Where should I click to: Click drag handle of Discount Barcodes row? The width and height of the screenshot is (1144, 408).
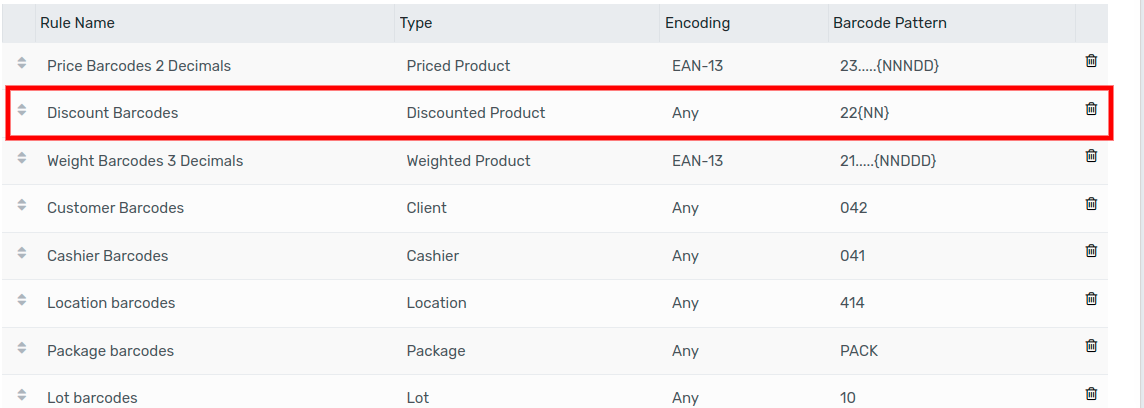22,110
